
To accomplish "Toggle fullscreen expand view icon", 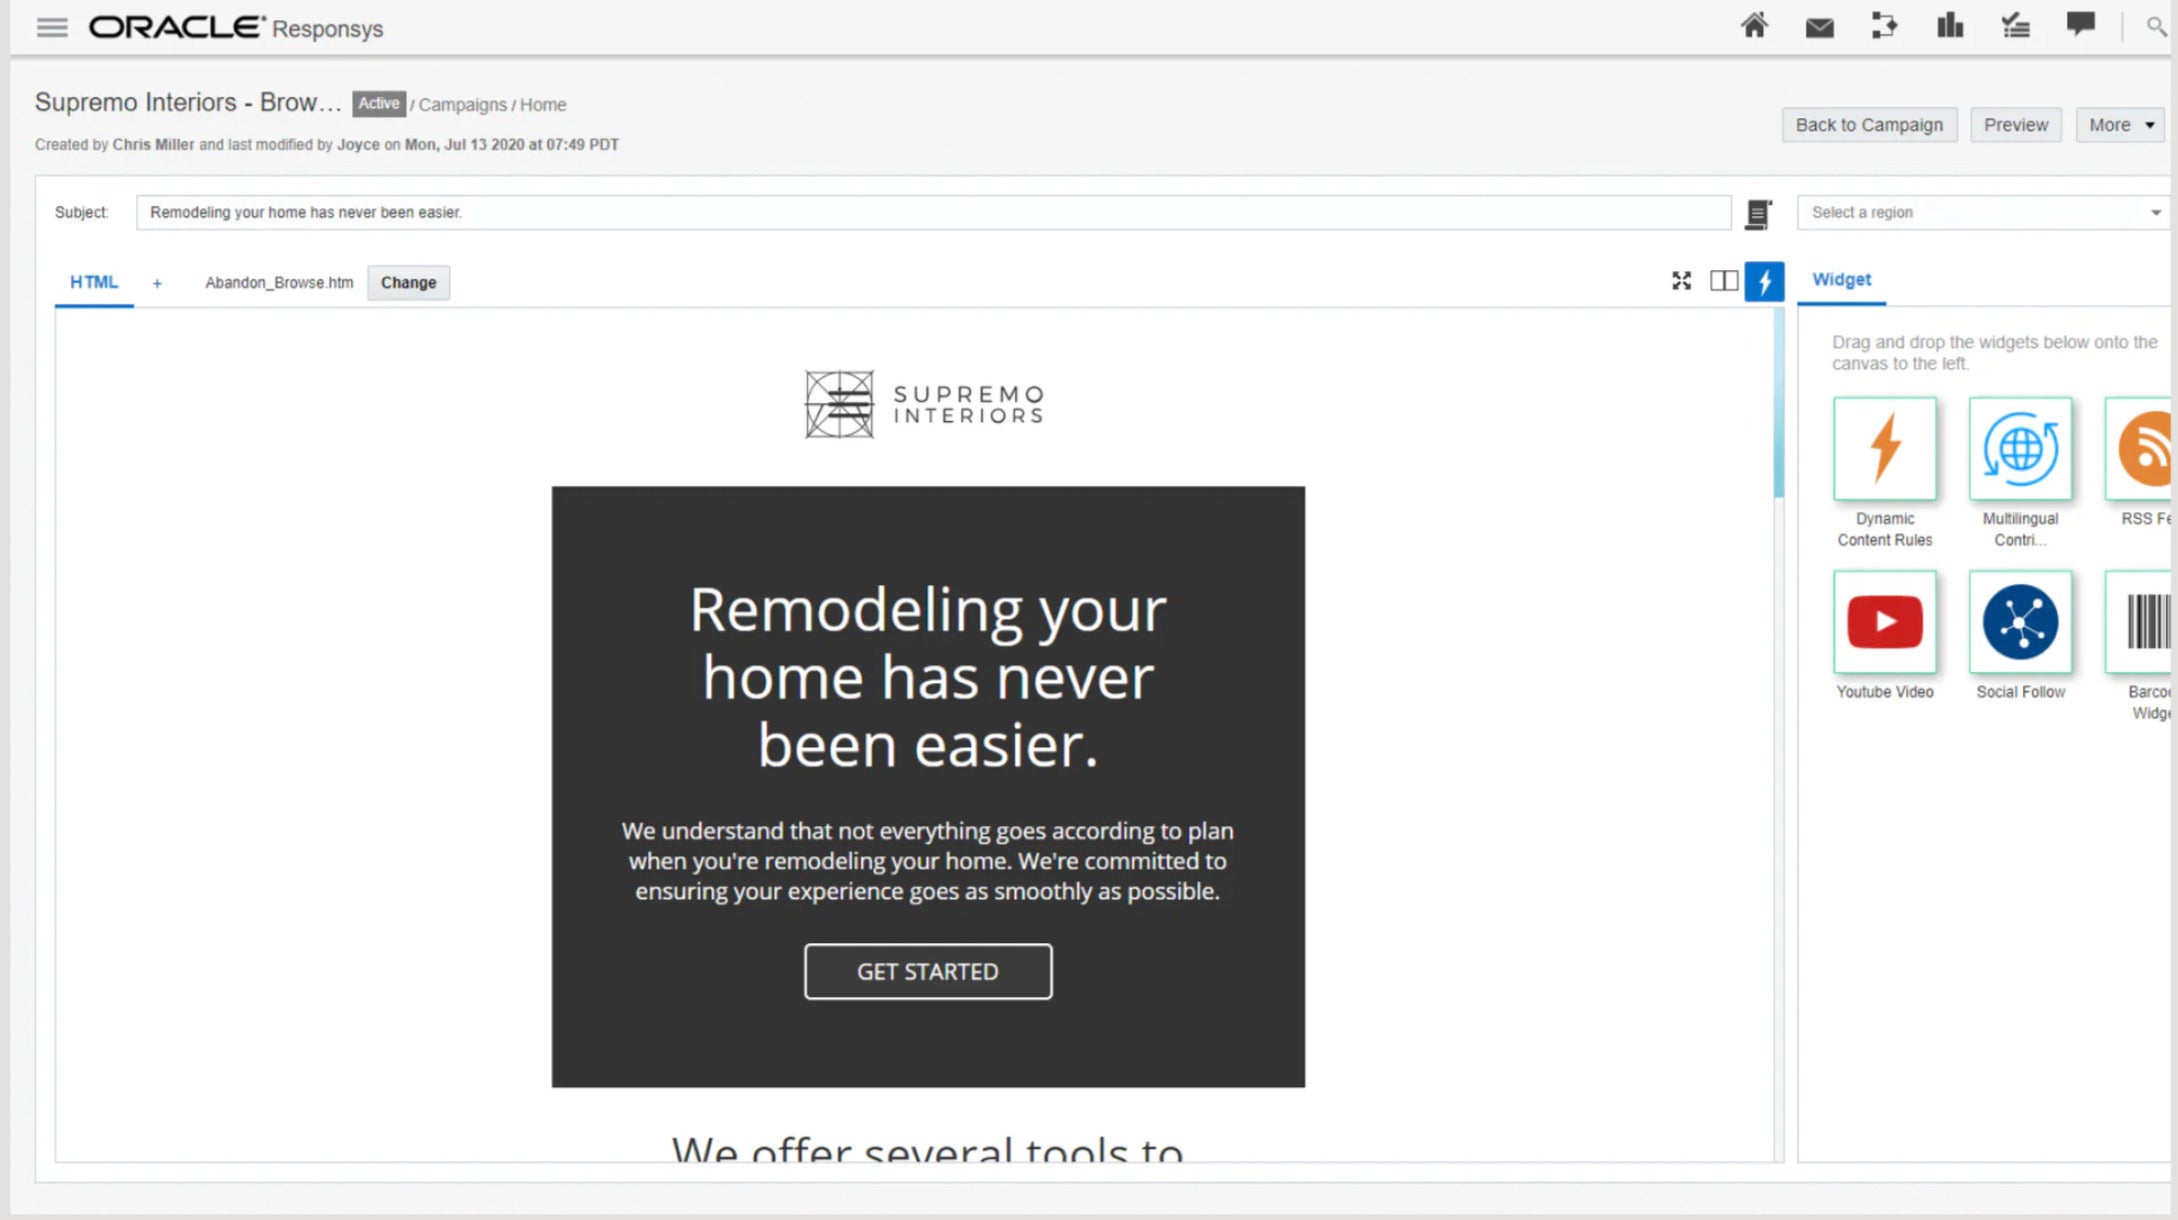I will 1681,281.
